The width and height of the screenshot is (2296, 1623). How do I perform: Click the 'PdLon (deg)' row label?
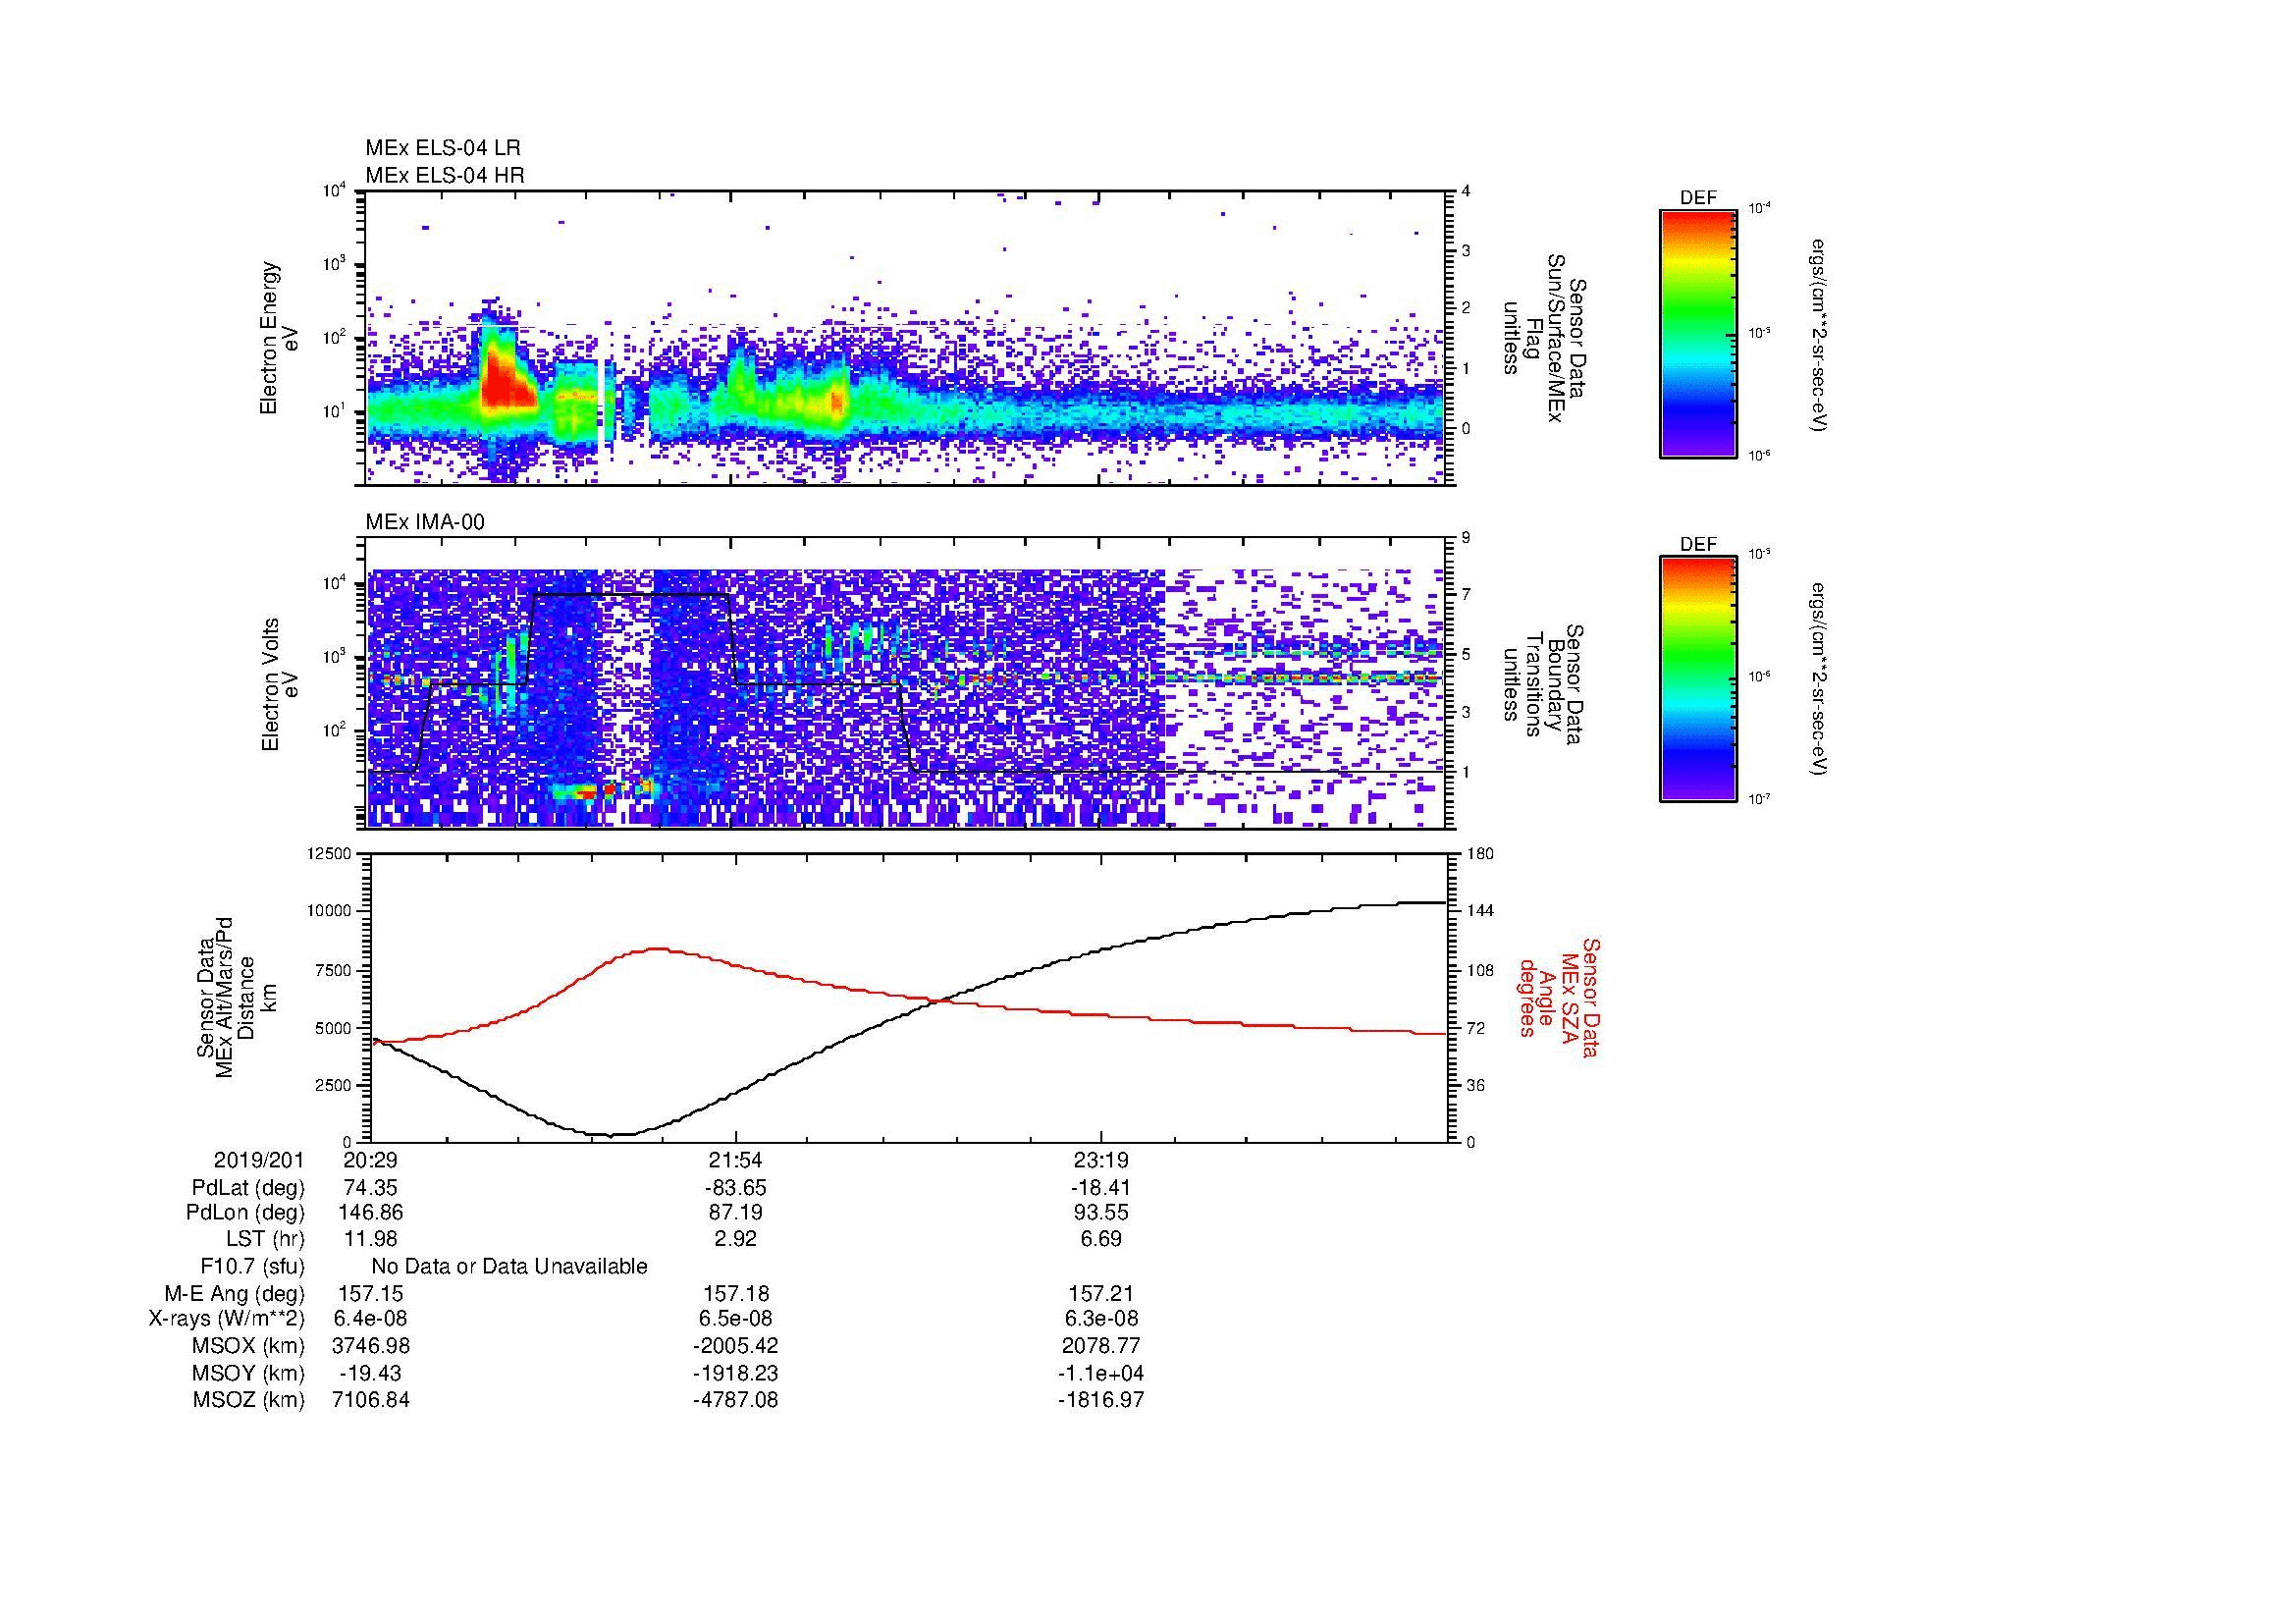[x=245, y=1213]
